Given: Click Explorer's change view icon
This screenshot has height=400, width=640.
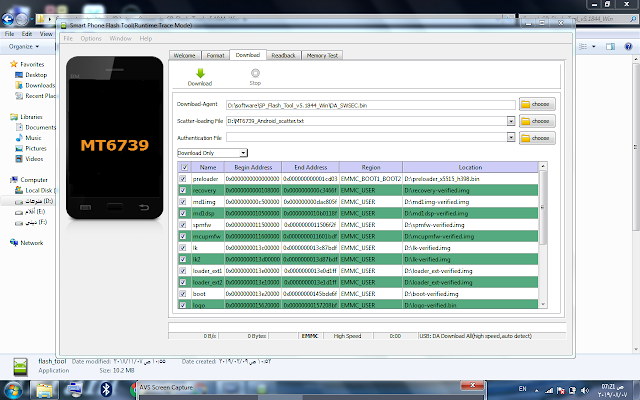Looking at the screenshot, I should click(x=583, y=47).
